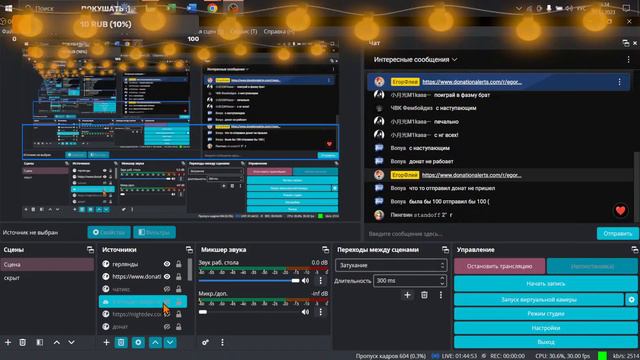
Task: Add a new source with the plus icon
Action: click(x=107, y=342)
